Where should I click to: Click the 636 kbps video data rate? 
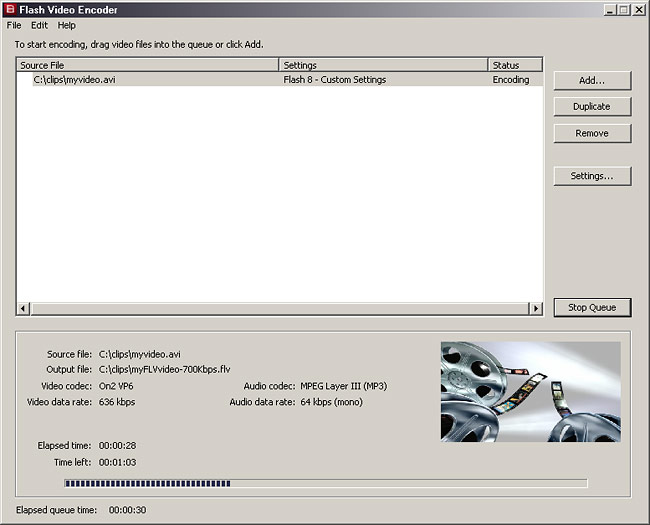click(116, 402)
